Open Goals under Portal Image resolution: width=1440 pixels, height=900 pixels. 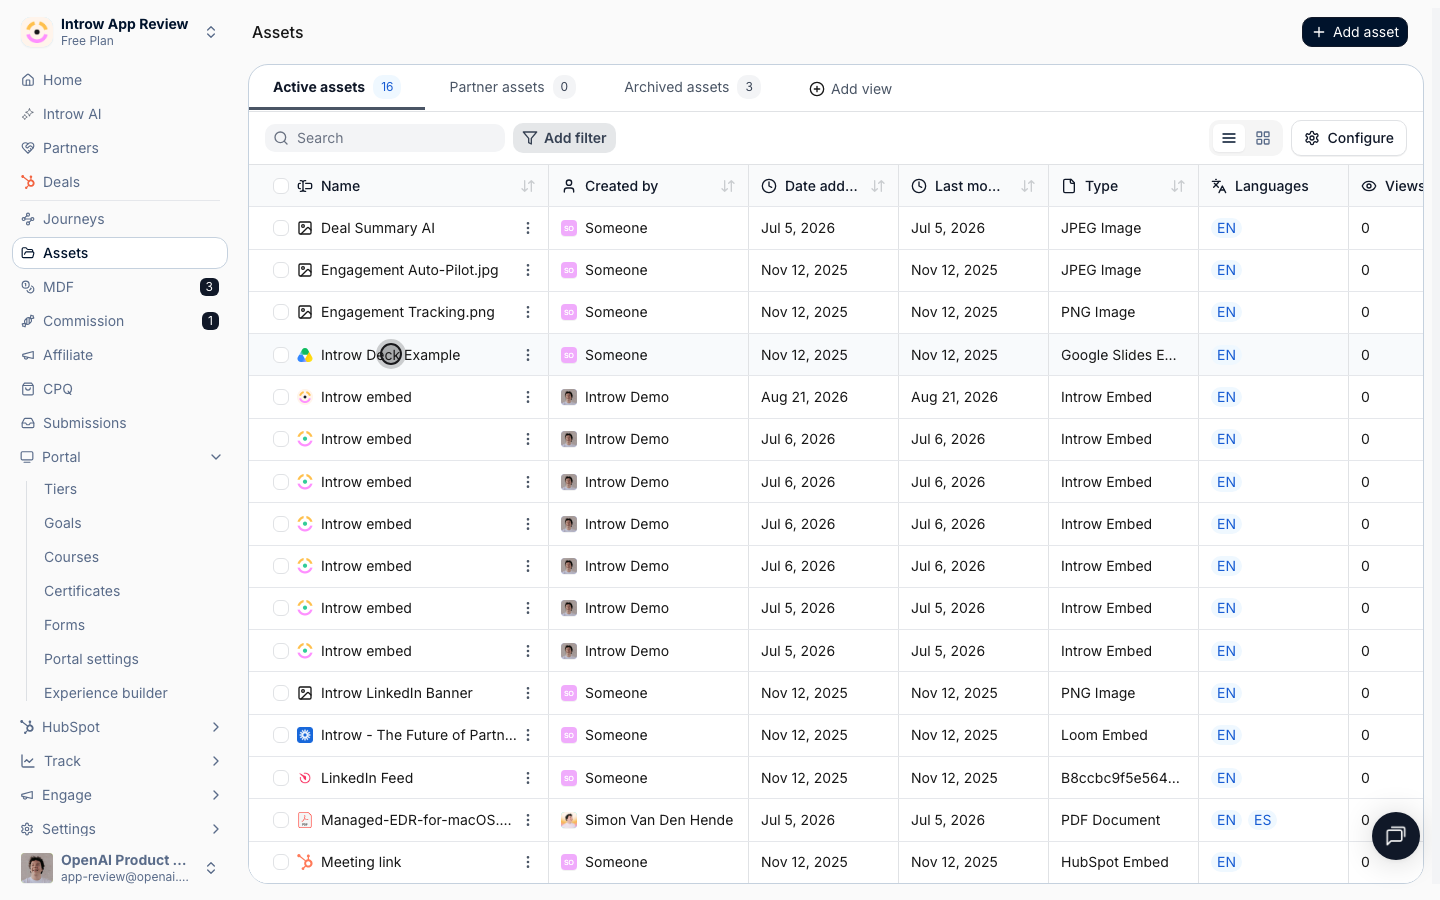[x=63, y=523]
